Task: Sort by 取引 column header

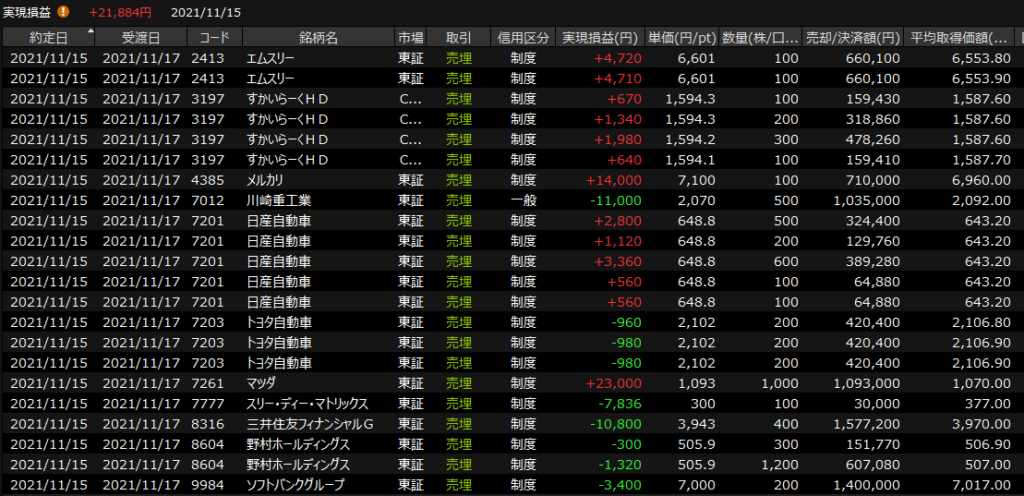Action: pos(458,38)
